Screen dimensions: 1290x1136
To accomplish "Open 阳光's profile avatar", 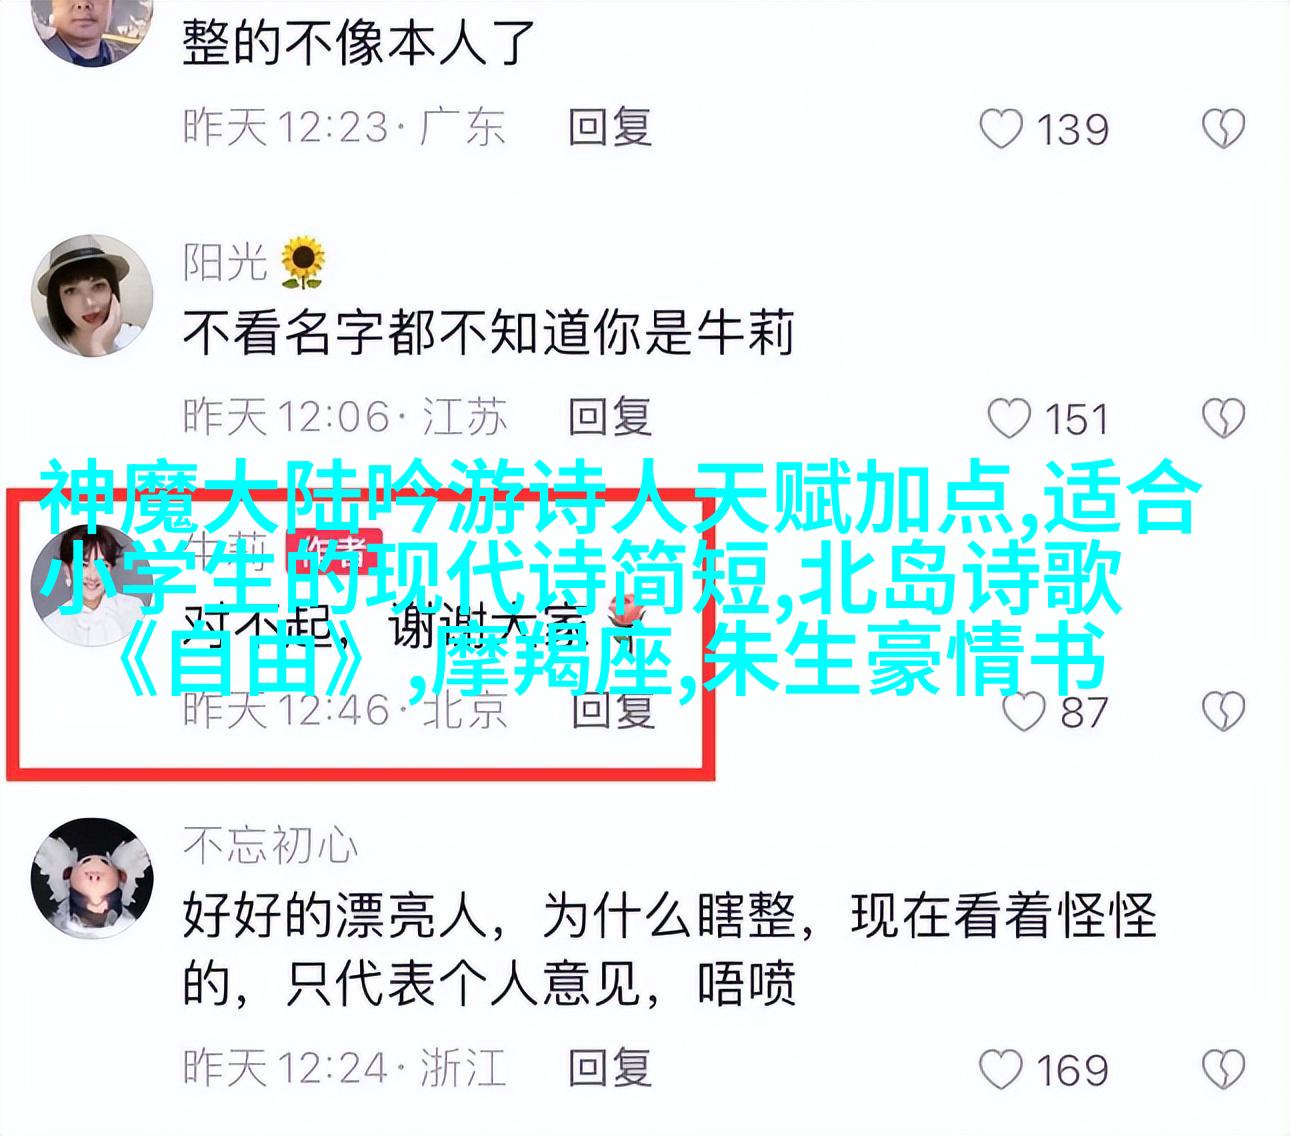I will (x=92, y=296).
